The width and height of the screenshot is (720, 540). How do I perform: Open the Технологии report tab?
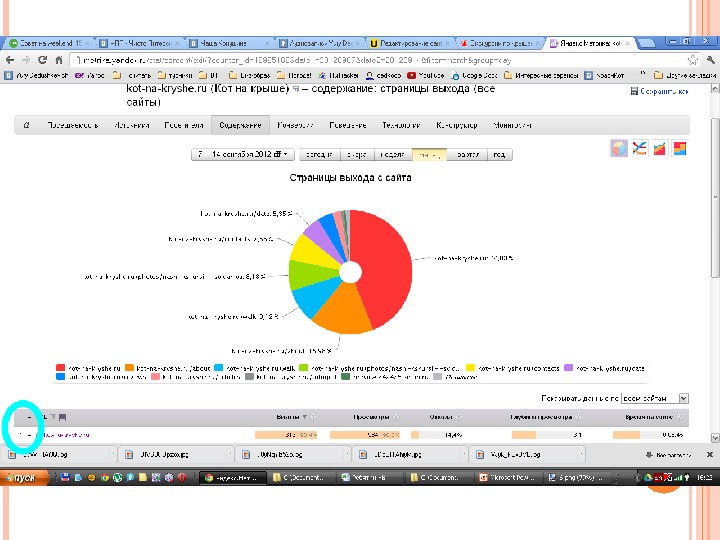(401, 125)
